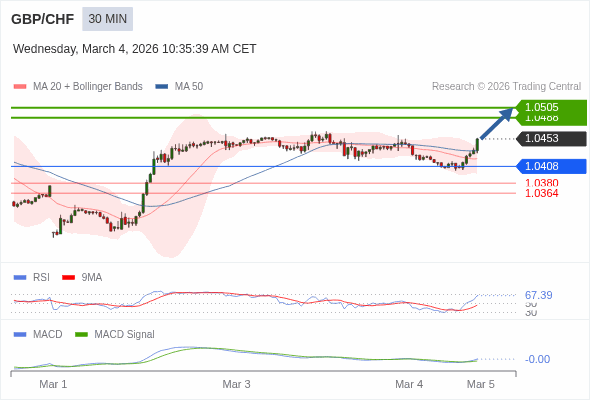Click the MACD legend label
Screen dimensions: 590x400
[48, 335]
